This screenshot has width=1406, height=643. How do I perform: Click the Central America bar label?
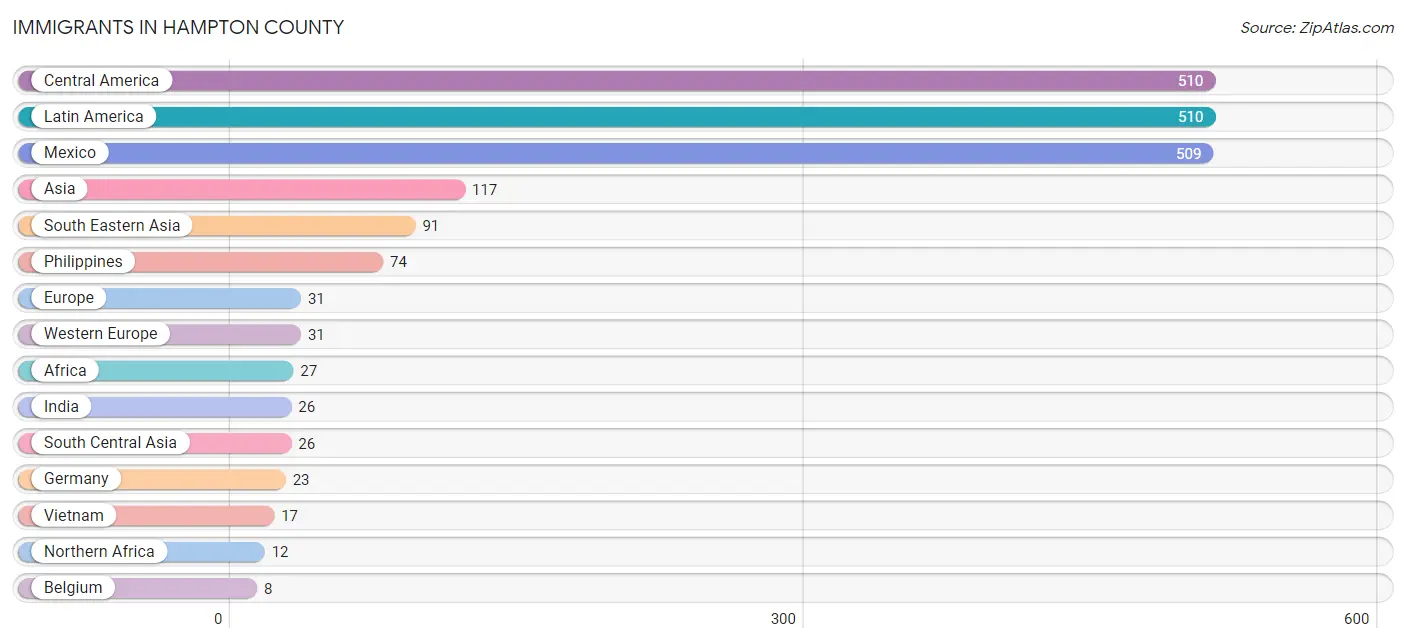pos(101,80)
